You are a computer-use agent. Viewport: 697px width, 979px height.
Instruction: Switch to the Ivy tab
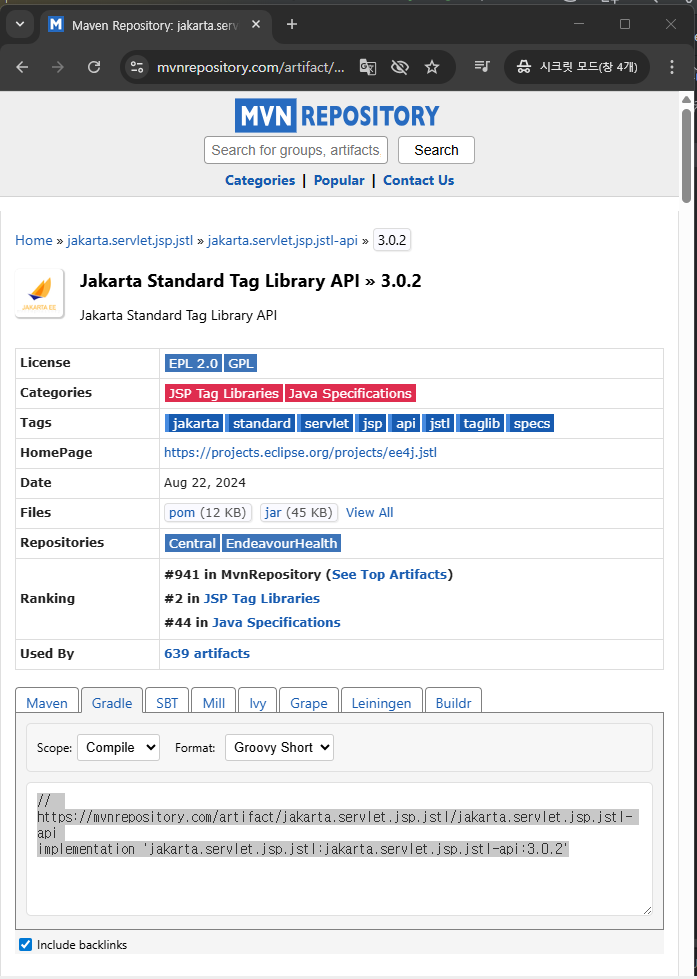pyautogui.click(x=257, y=702)
